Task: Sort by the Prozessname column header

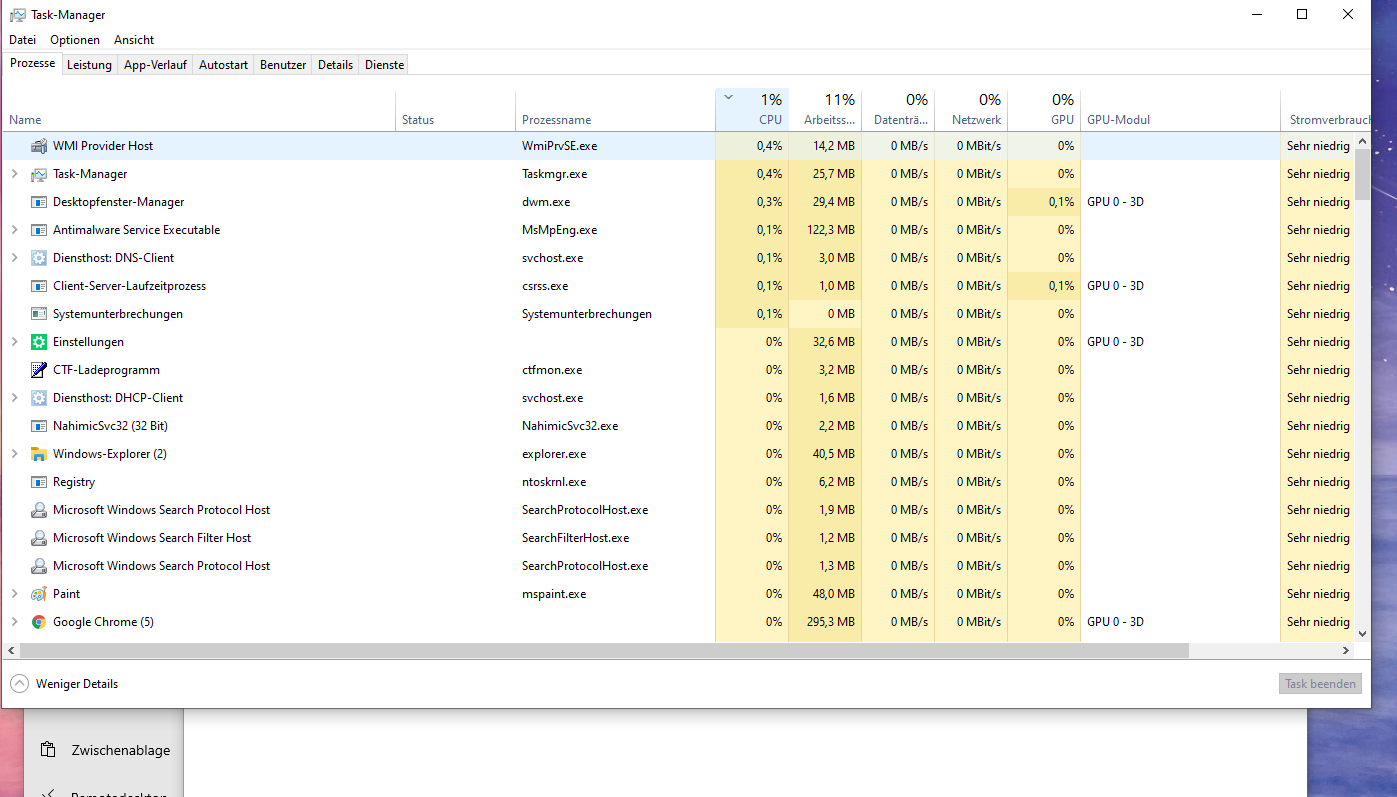Action: coord(615,110)
